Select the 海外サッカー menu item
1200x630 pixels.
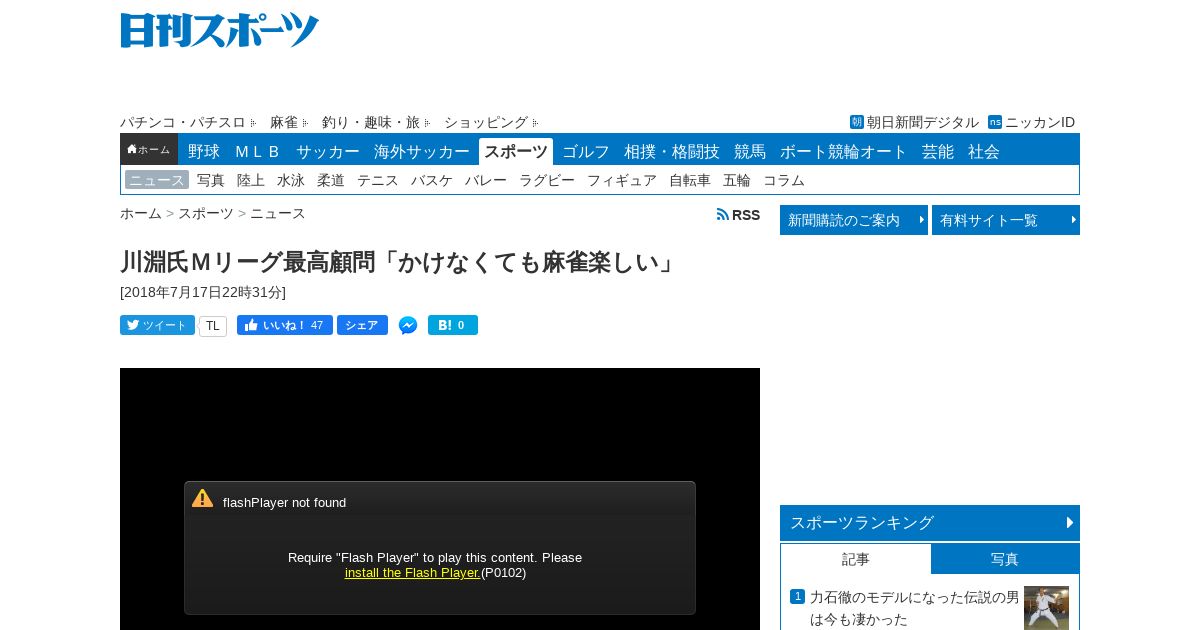tap(422, 152)
